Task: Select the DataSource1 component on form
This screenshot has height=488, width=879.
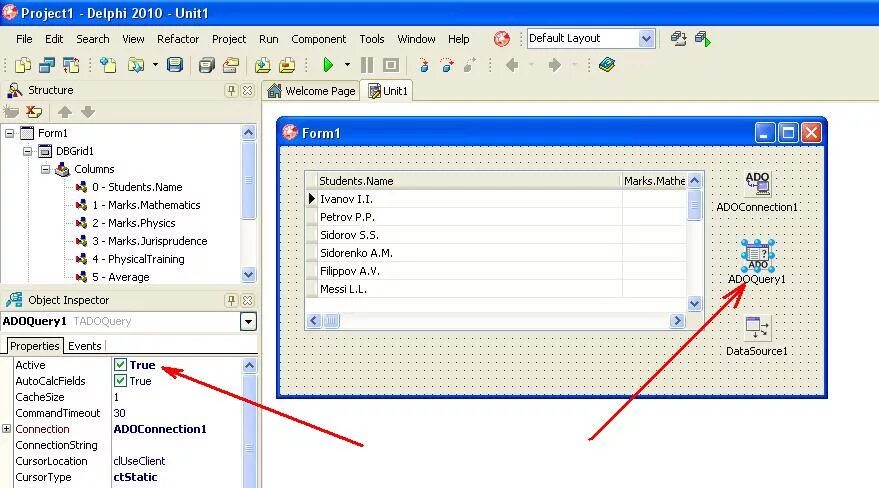Action: click(757, 328)
